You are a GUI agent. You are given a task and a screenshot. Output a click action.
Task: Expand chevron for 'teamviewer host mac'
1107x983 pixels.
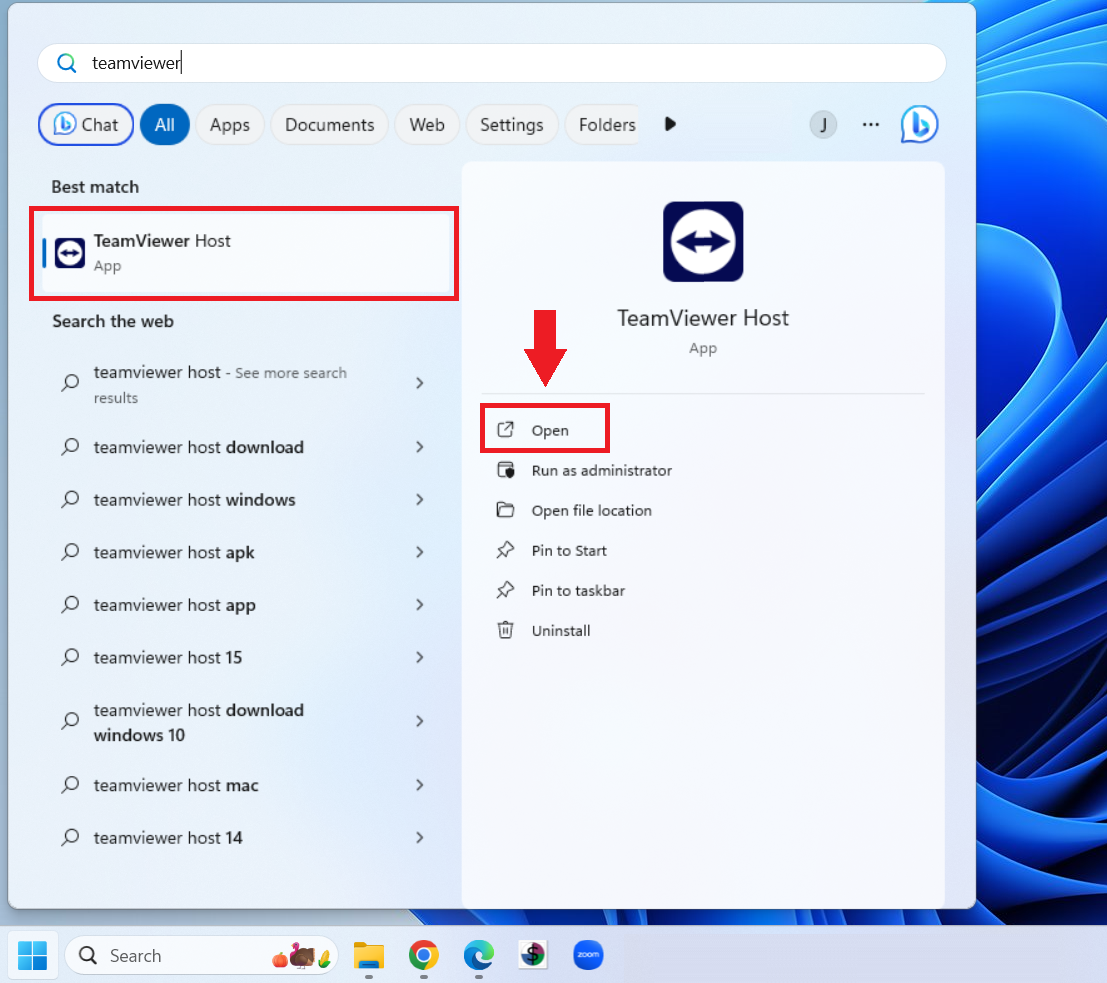420,785
